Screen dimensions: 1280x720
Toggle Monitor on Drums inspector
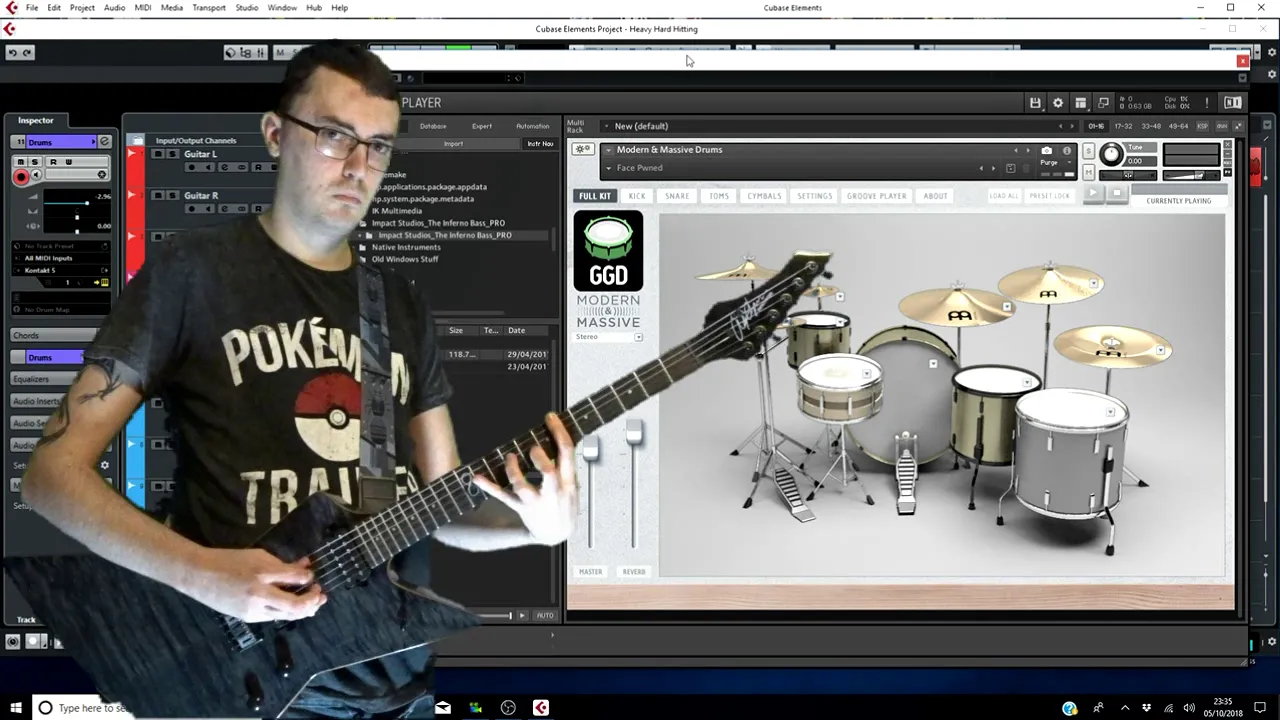36,176
